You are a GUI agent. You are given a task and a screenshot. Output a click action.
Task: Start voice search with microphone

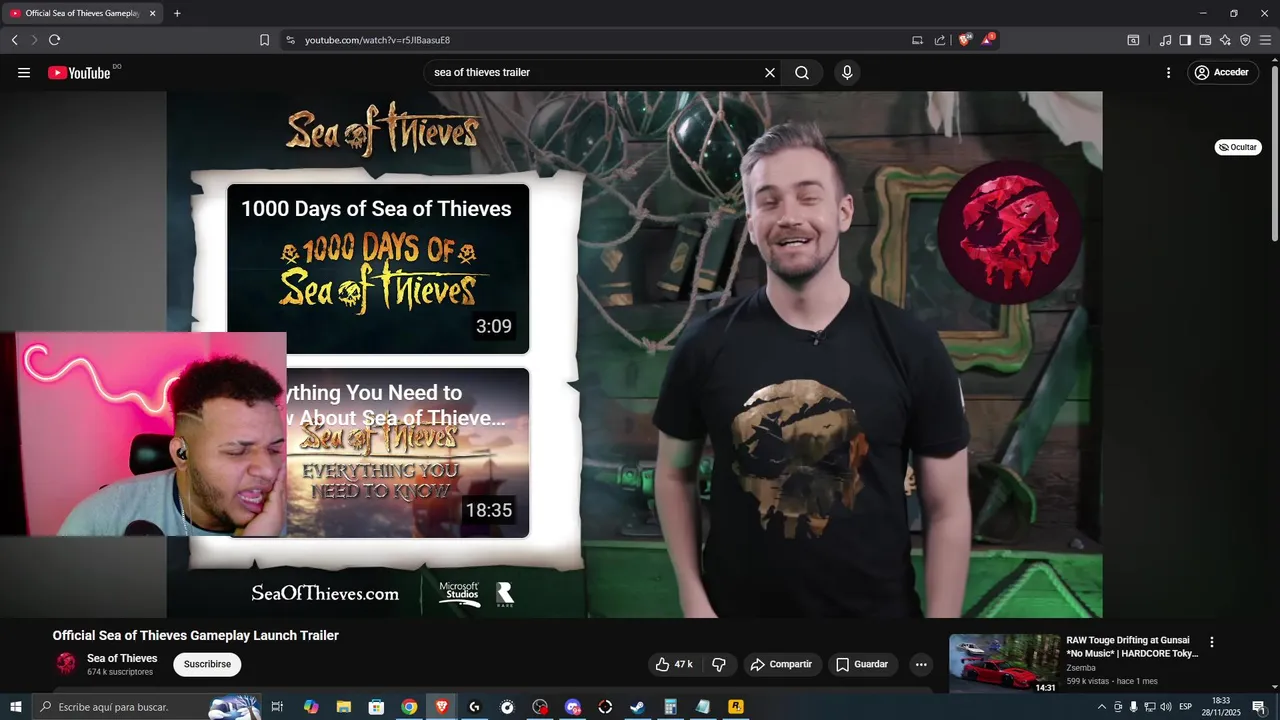click(x=847, y=72)
